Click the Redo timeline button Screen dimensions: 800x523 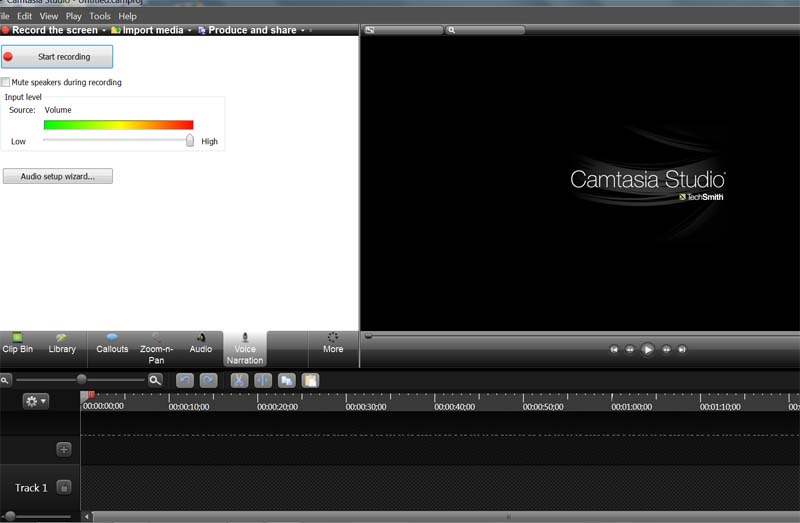(209, 381)
